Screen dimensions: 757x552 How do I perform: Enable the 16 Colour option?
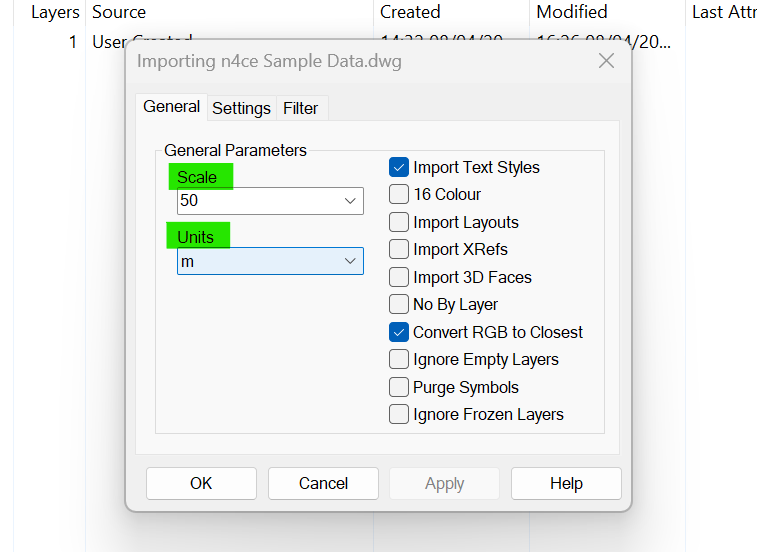pyautogui.click(x=399, y=194)
